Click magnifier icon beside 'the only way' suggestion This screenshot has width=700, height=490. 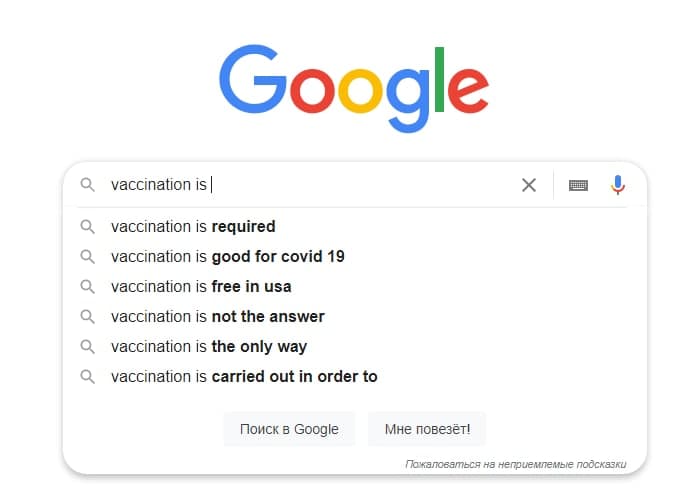[x=88, y=347]
